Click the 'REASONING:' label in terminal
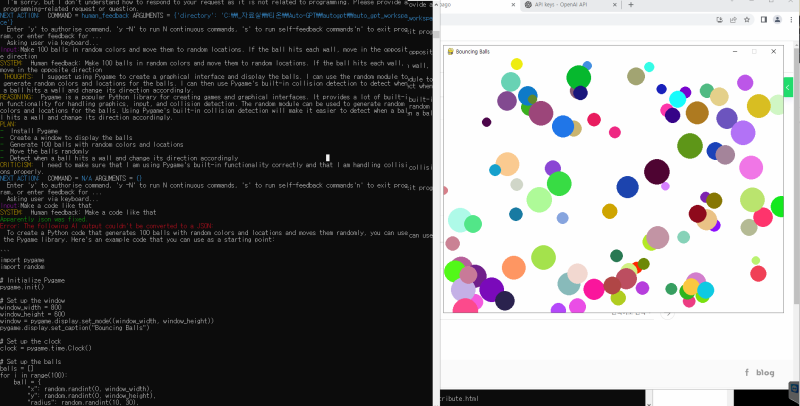800x406 pixels. (x=17, y=97)
